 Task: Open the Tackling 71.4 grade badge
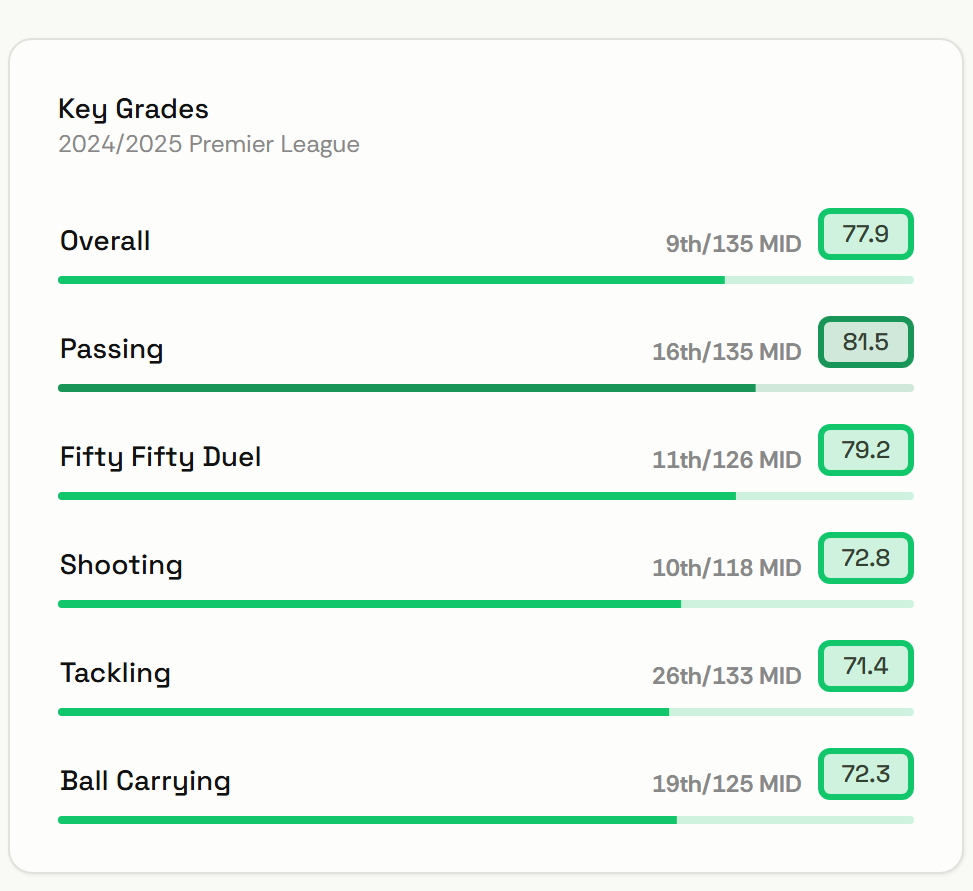(x=866, y=666)
